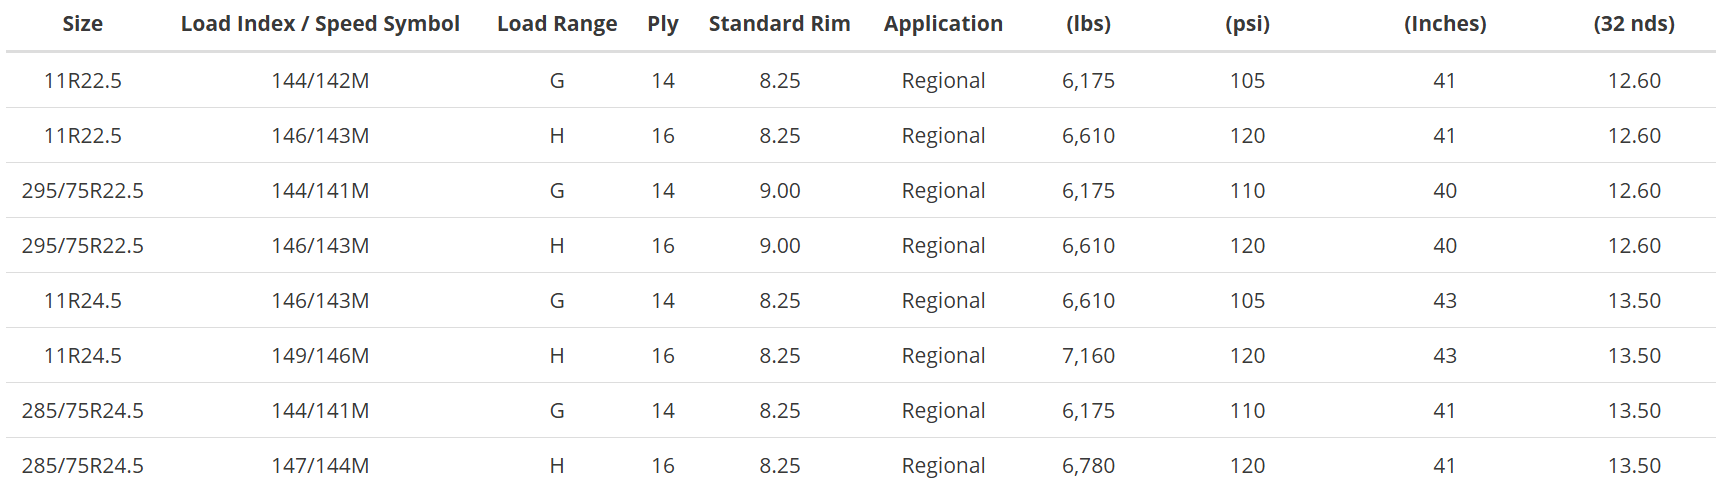This screenshot has width=1716, height=497.
Task: Select the first row's 11R22.5 size cell
Action: (82, 81)
